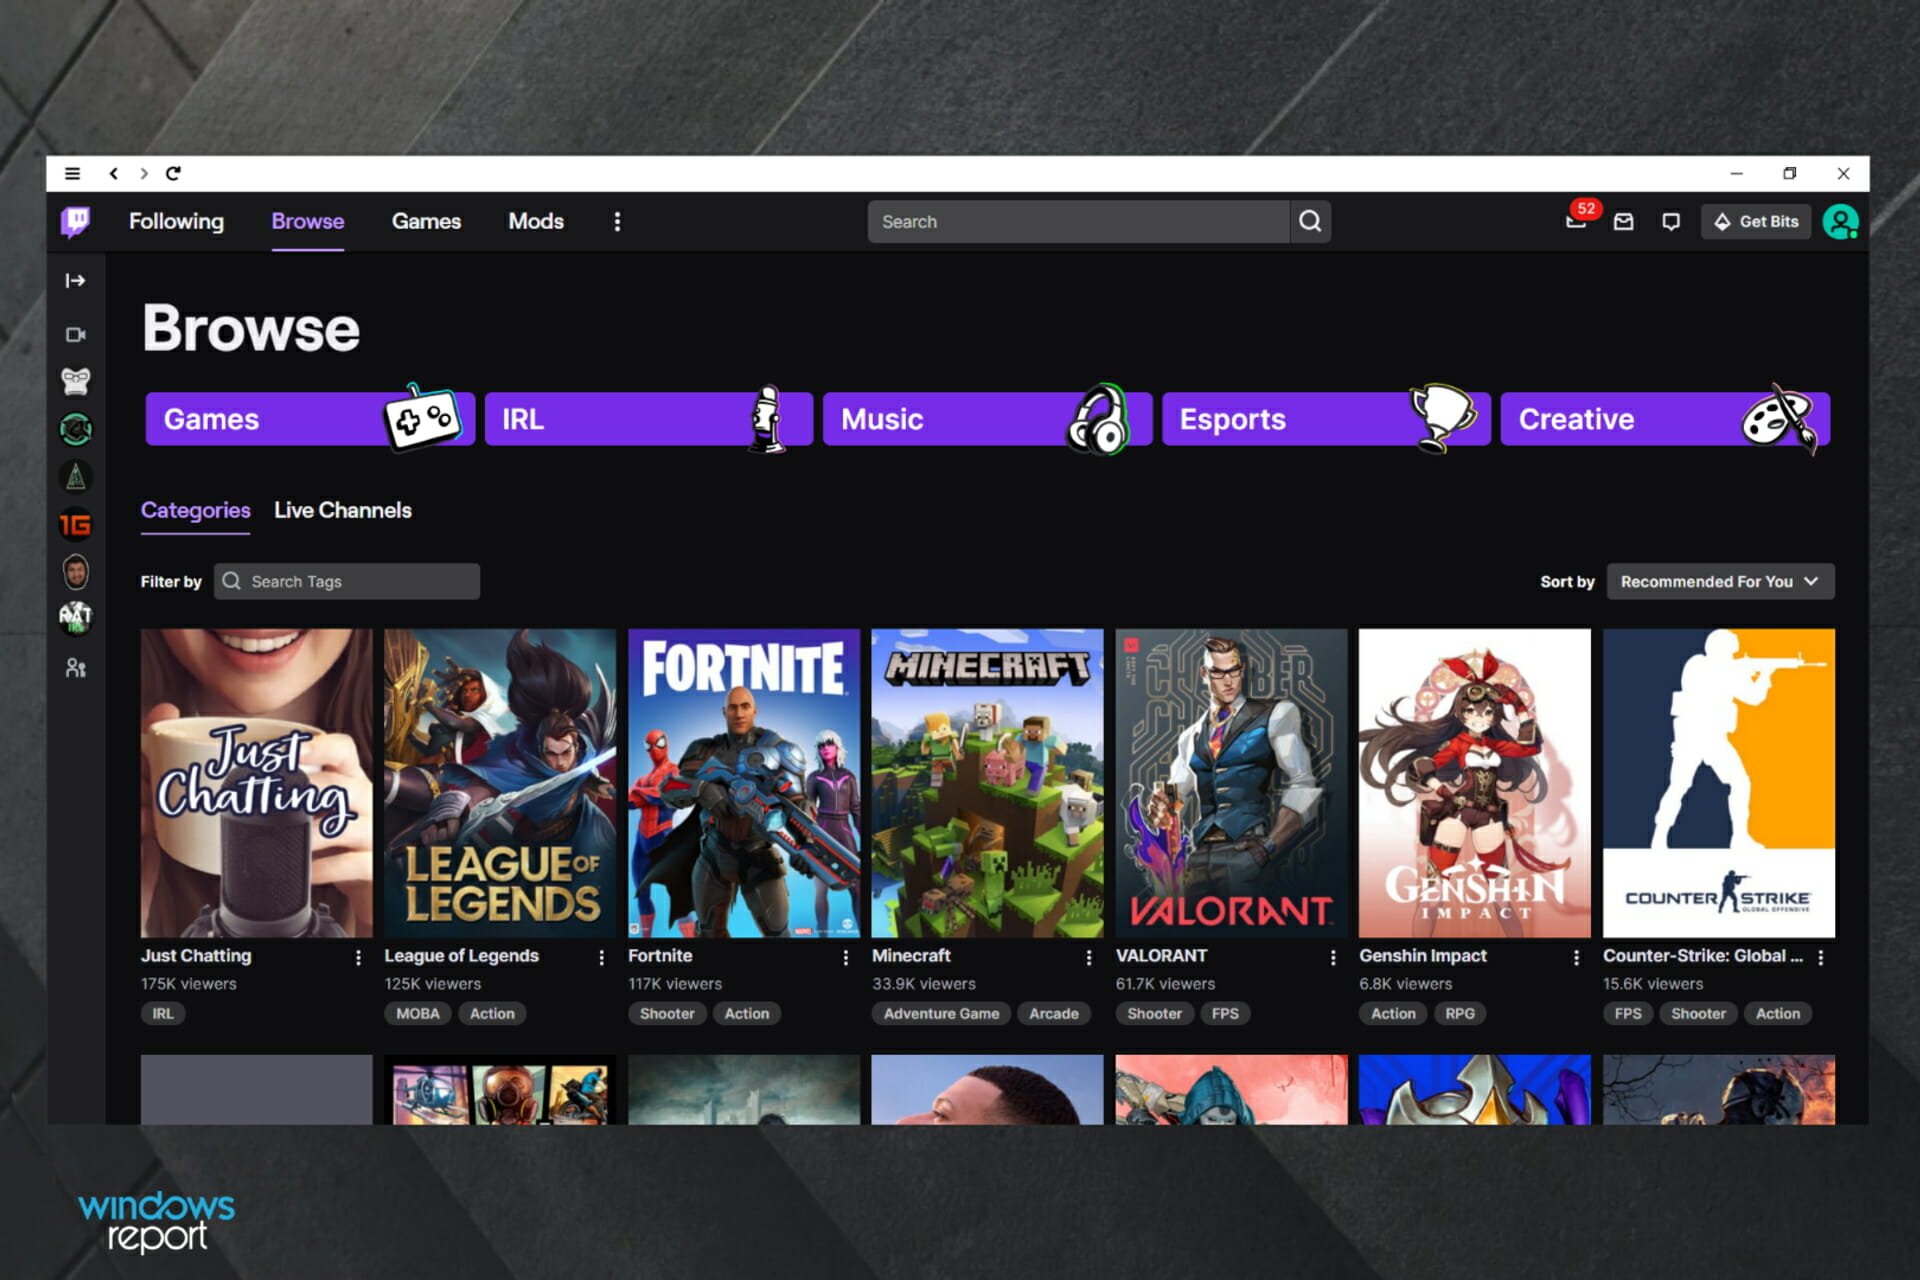Screen dimensions: 1920x1280
Task: Open the Games category banner
Action: click(x=310, y=419)
